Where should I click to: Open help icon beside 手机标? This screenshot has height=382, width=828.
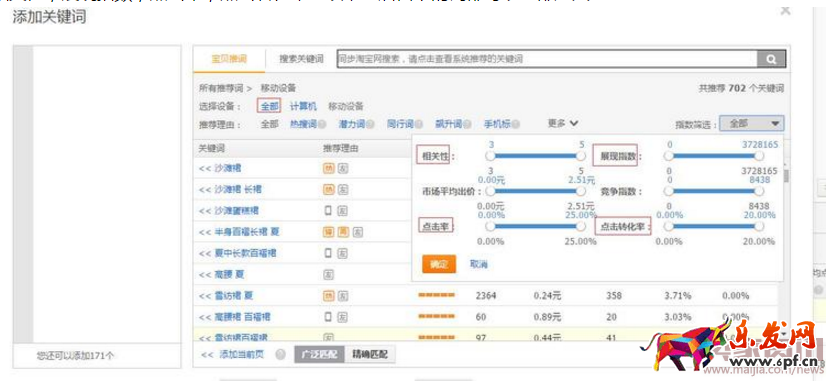515,124
